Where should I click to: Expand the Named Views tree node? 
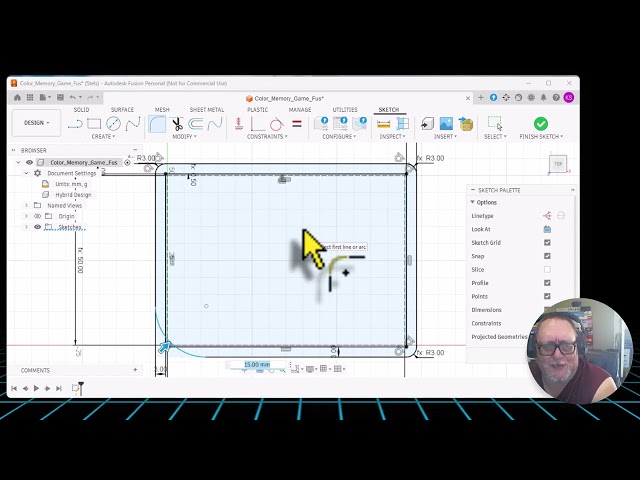pyautogui.click(x=26, y=205)
